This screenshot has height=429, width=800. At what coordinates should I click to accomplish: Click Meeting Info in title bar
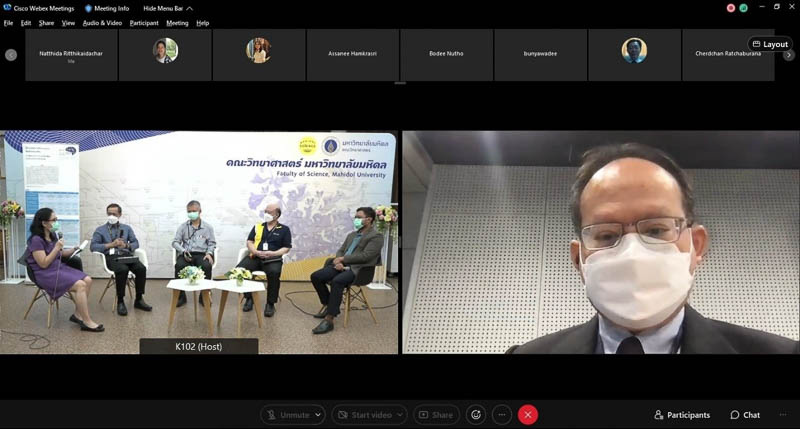pos(107,8)
